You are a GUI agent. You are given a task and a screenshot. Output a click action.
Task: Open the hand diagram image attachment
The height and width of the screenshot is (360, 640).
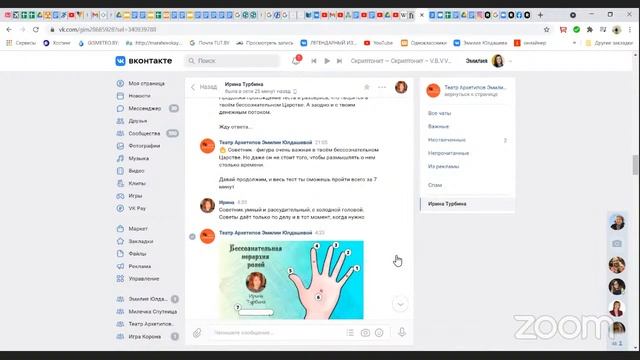point(291,280)
